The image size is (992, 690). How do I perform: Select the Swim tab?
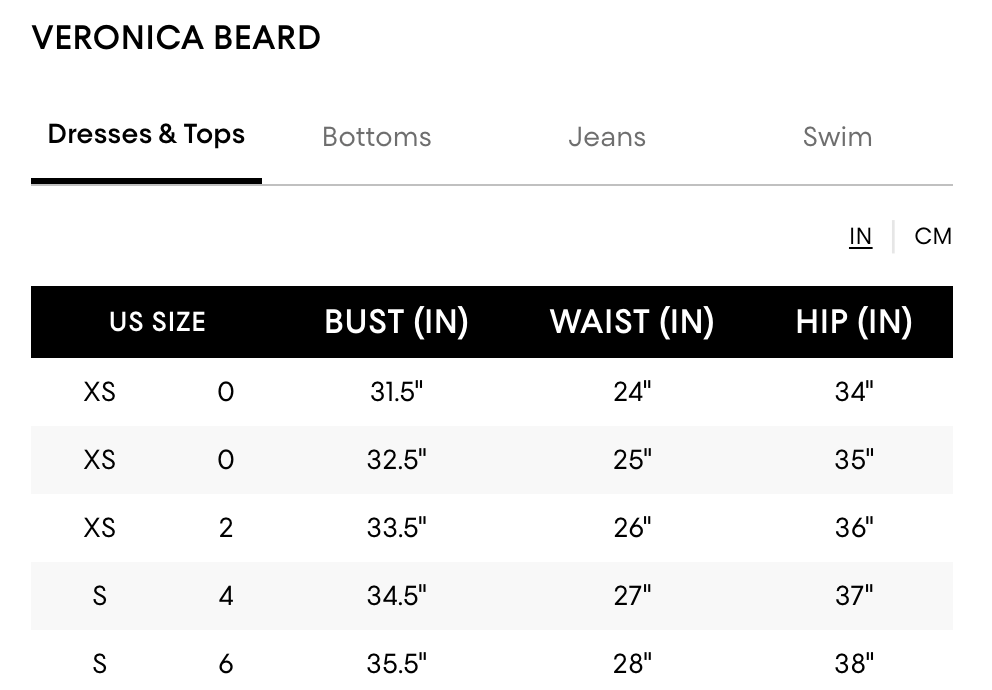click(x=837, y=137)
